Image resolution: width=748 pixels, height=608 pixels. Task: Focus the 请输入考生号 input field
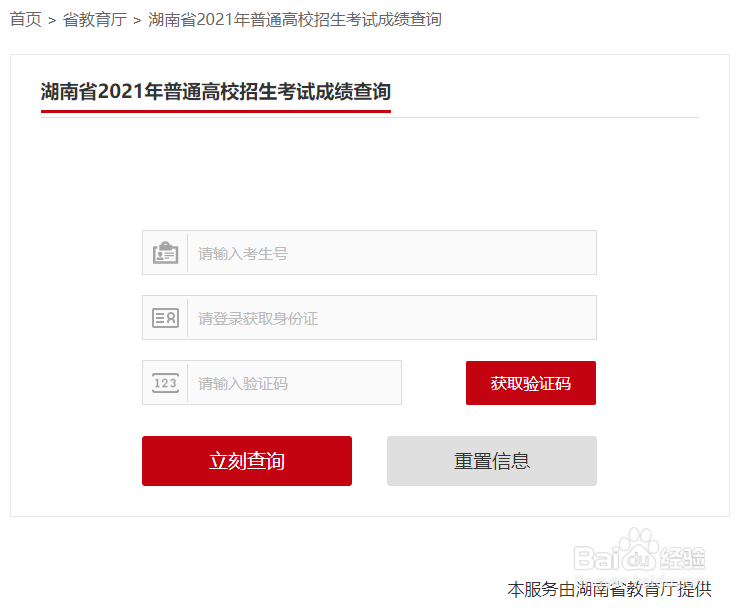[390, 253]
